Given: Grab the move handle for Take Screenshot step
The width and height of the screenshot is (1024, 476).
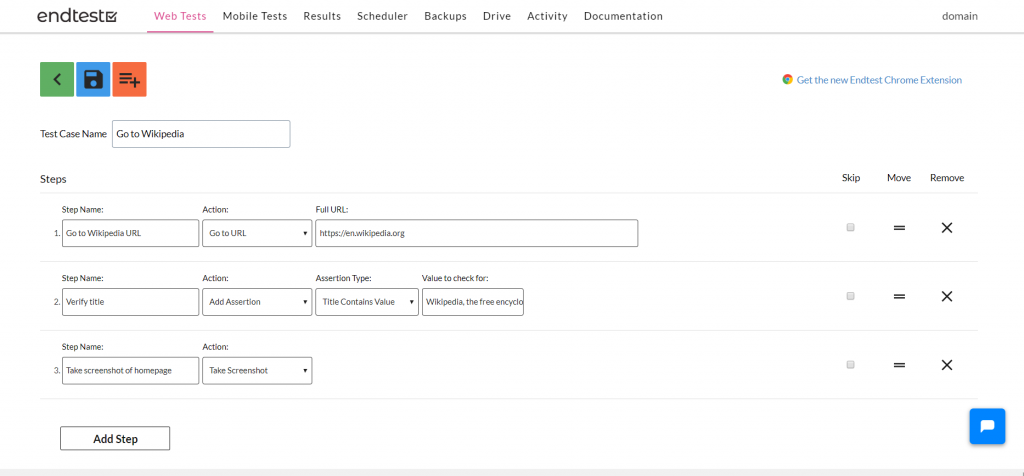Looking at the screenshot, I should point(899,365).
